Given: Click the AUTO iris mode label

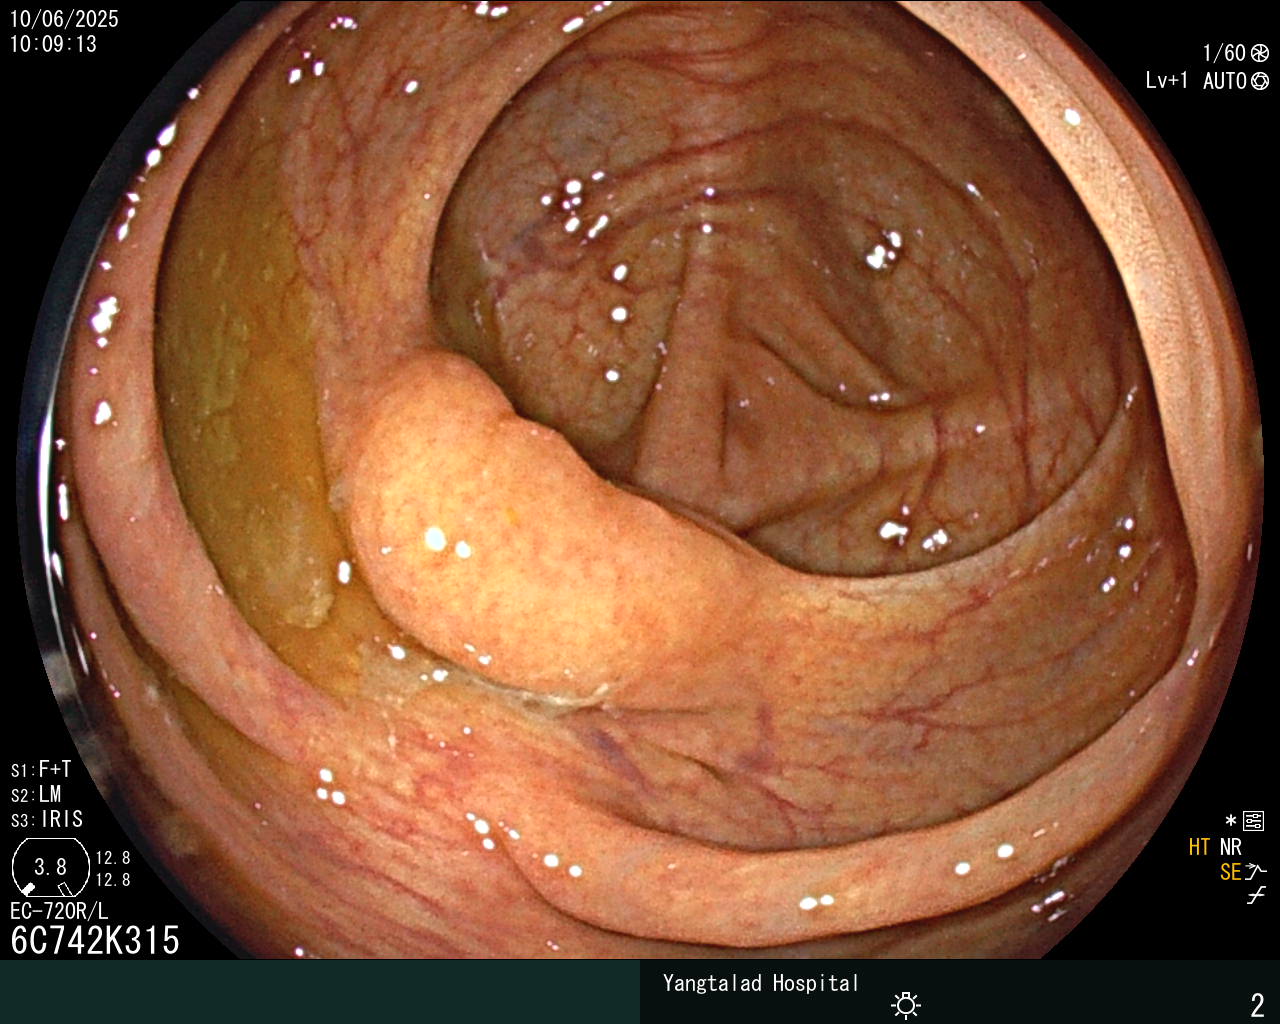Looking at the screenshot, I should tap(1224, 81).
